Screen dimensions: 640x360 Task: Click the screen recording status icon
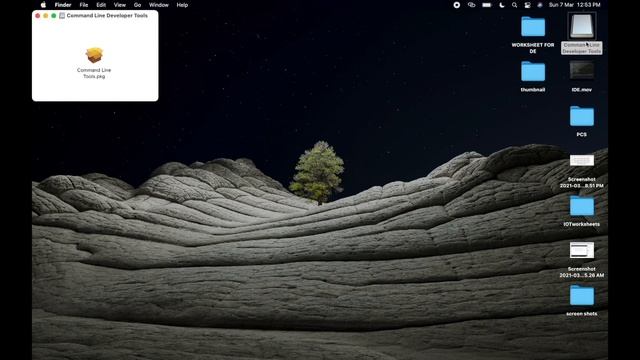pos(457,5)
